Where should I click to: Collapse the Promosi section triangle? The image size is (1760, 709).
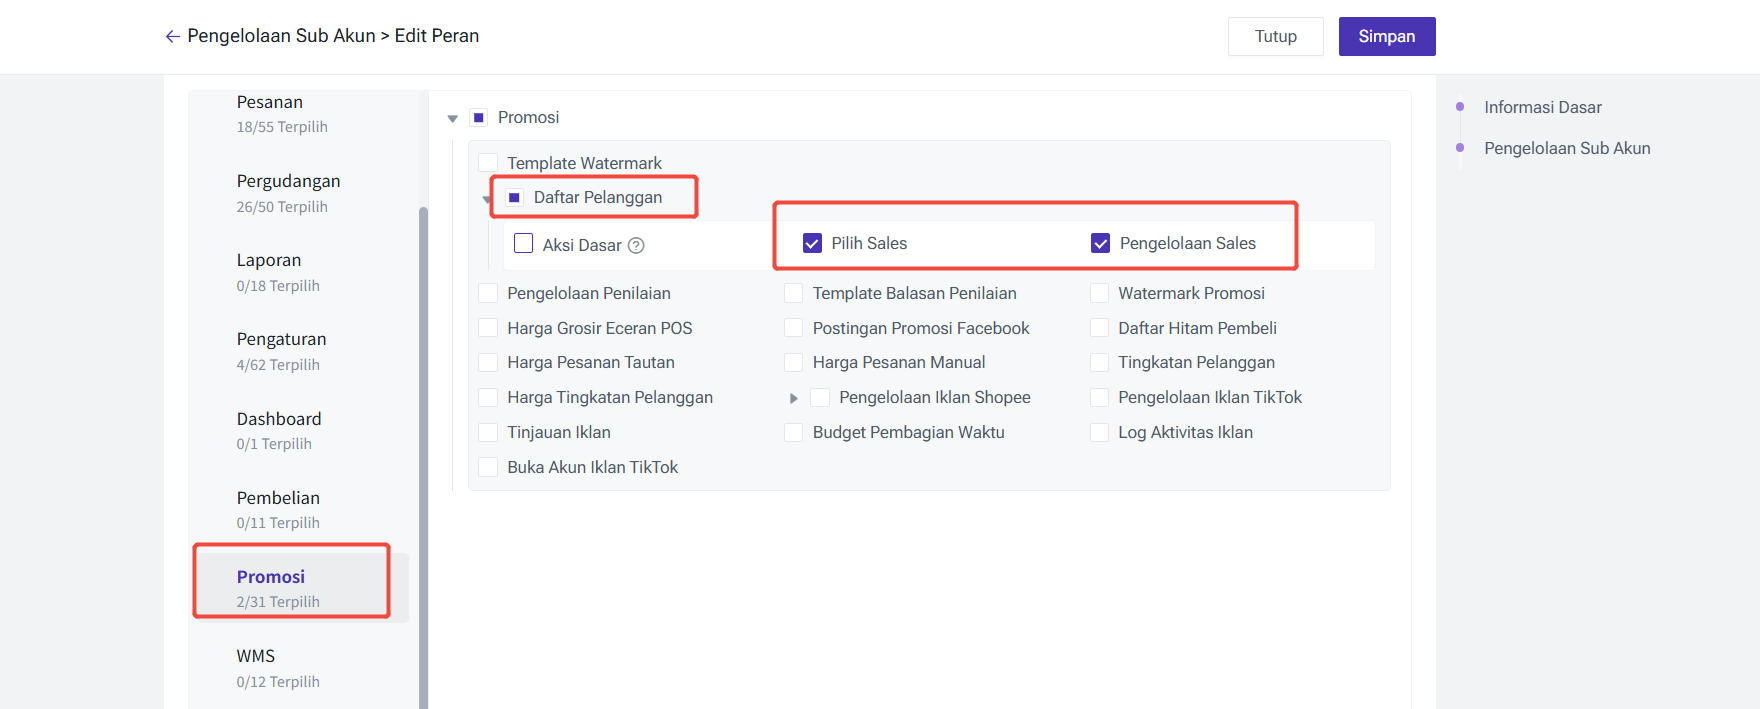point(453,118)
